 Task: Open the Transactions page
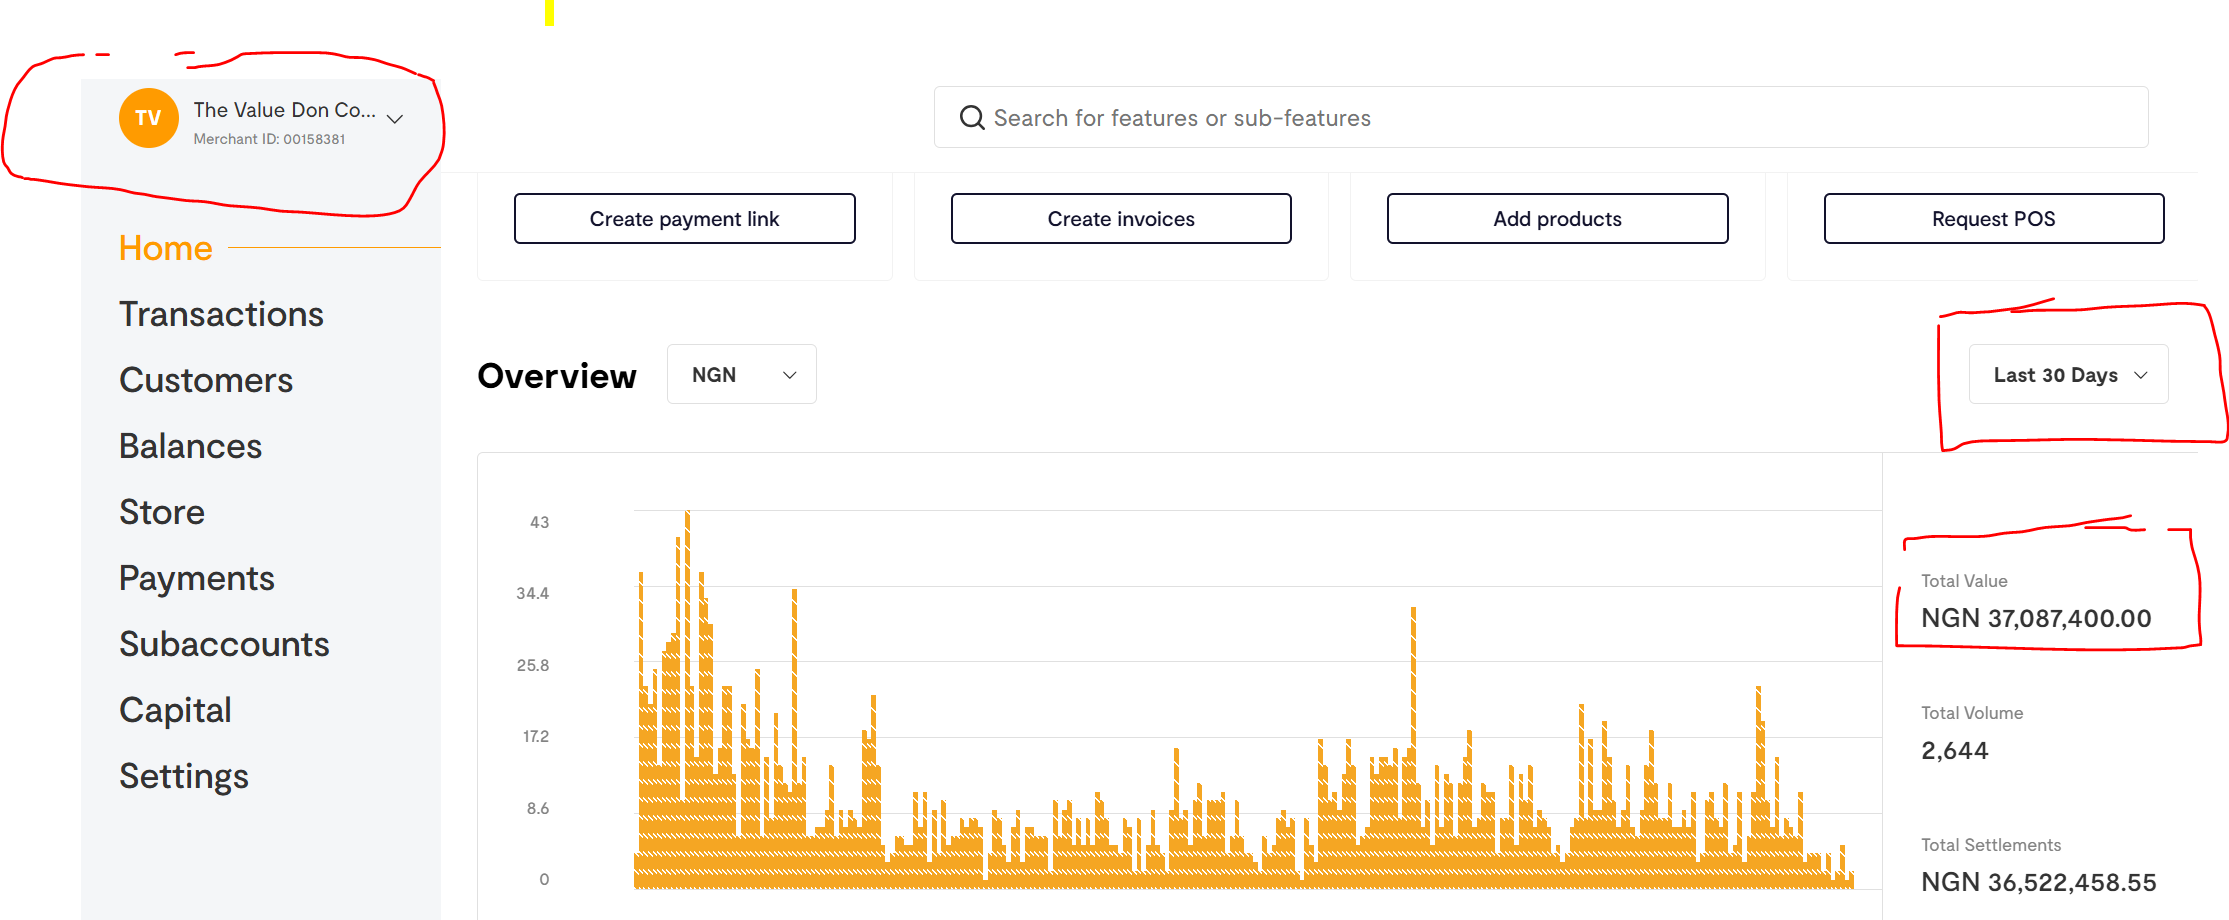221,314
